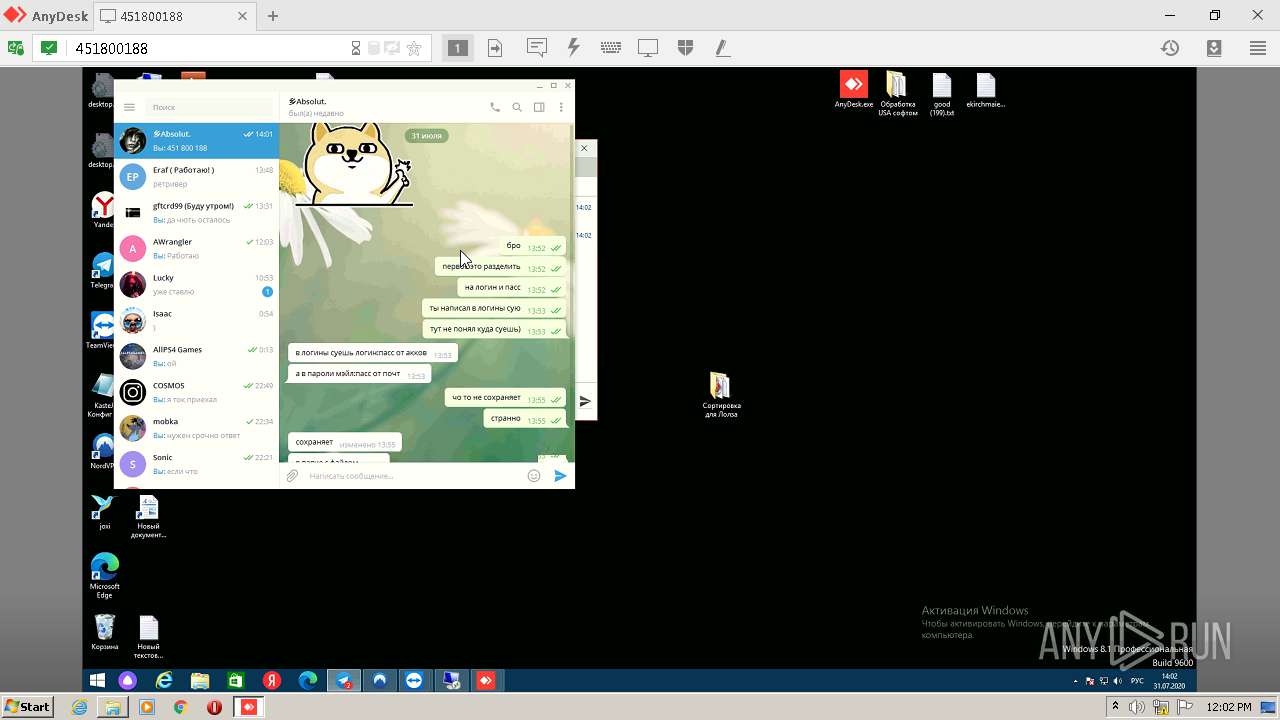Viewport: 1280px width, 720px height.
Task: Click Yandex browser in remote taskbar
Action: (x=271, y=681)
